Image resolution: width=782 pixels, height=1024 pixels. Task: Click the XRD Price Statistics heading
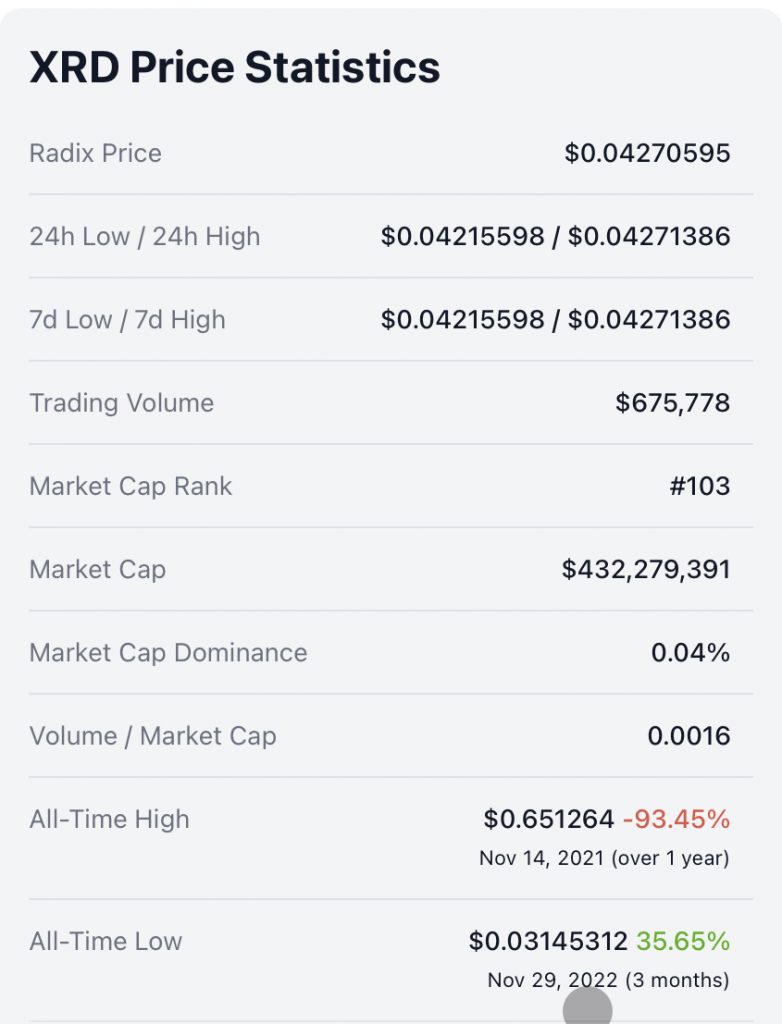[235, 67]
